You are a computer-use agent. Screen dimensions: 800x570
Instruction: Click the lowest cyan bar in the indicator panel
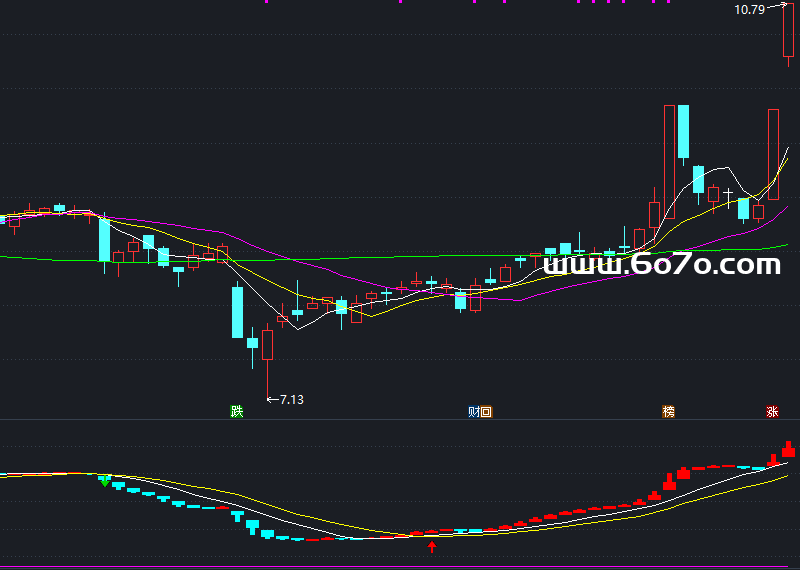tap(253, 527)
